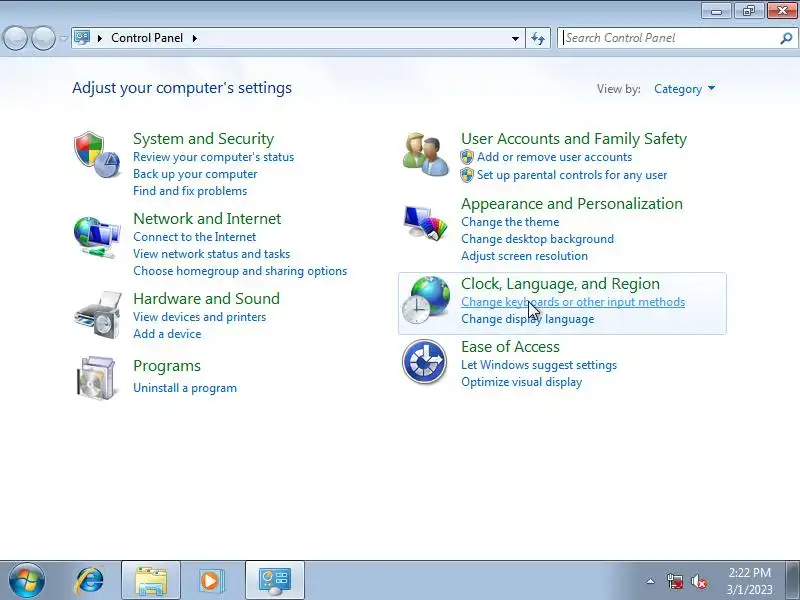Open View network status and tasks
The image size is (800, 600).
211,254
